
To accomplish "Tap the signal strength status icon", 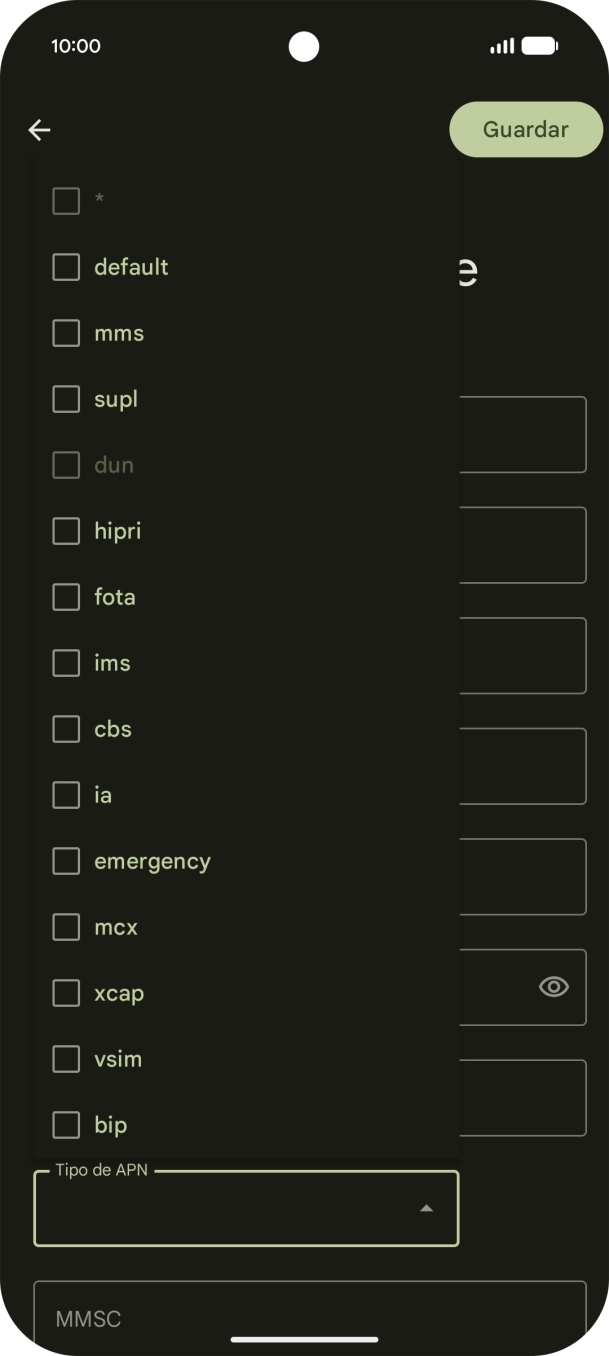I will pos(502,46).
